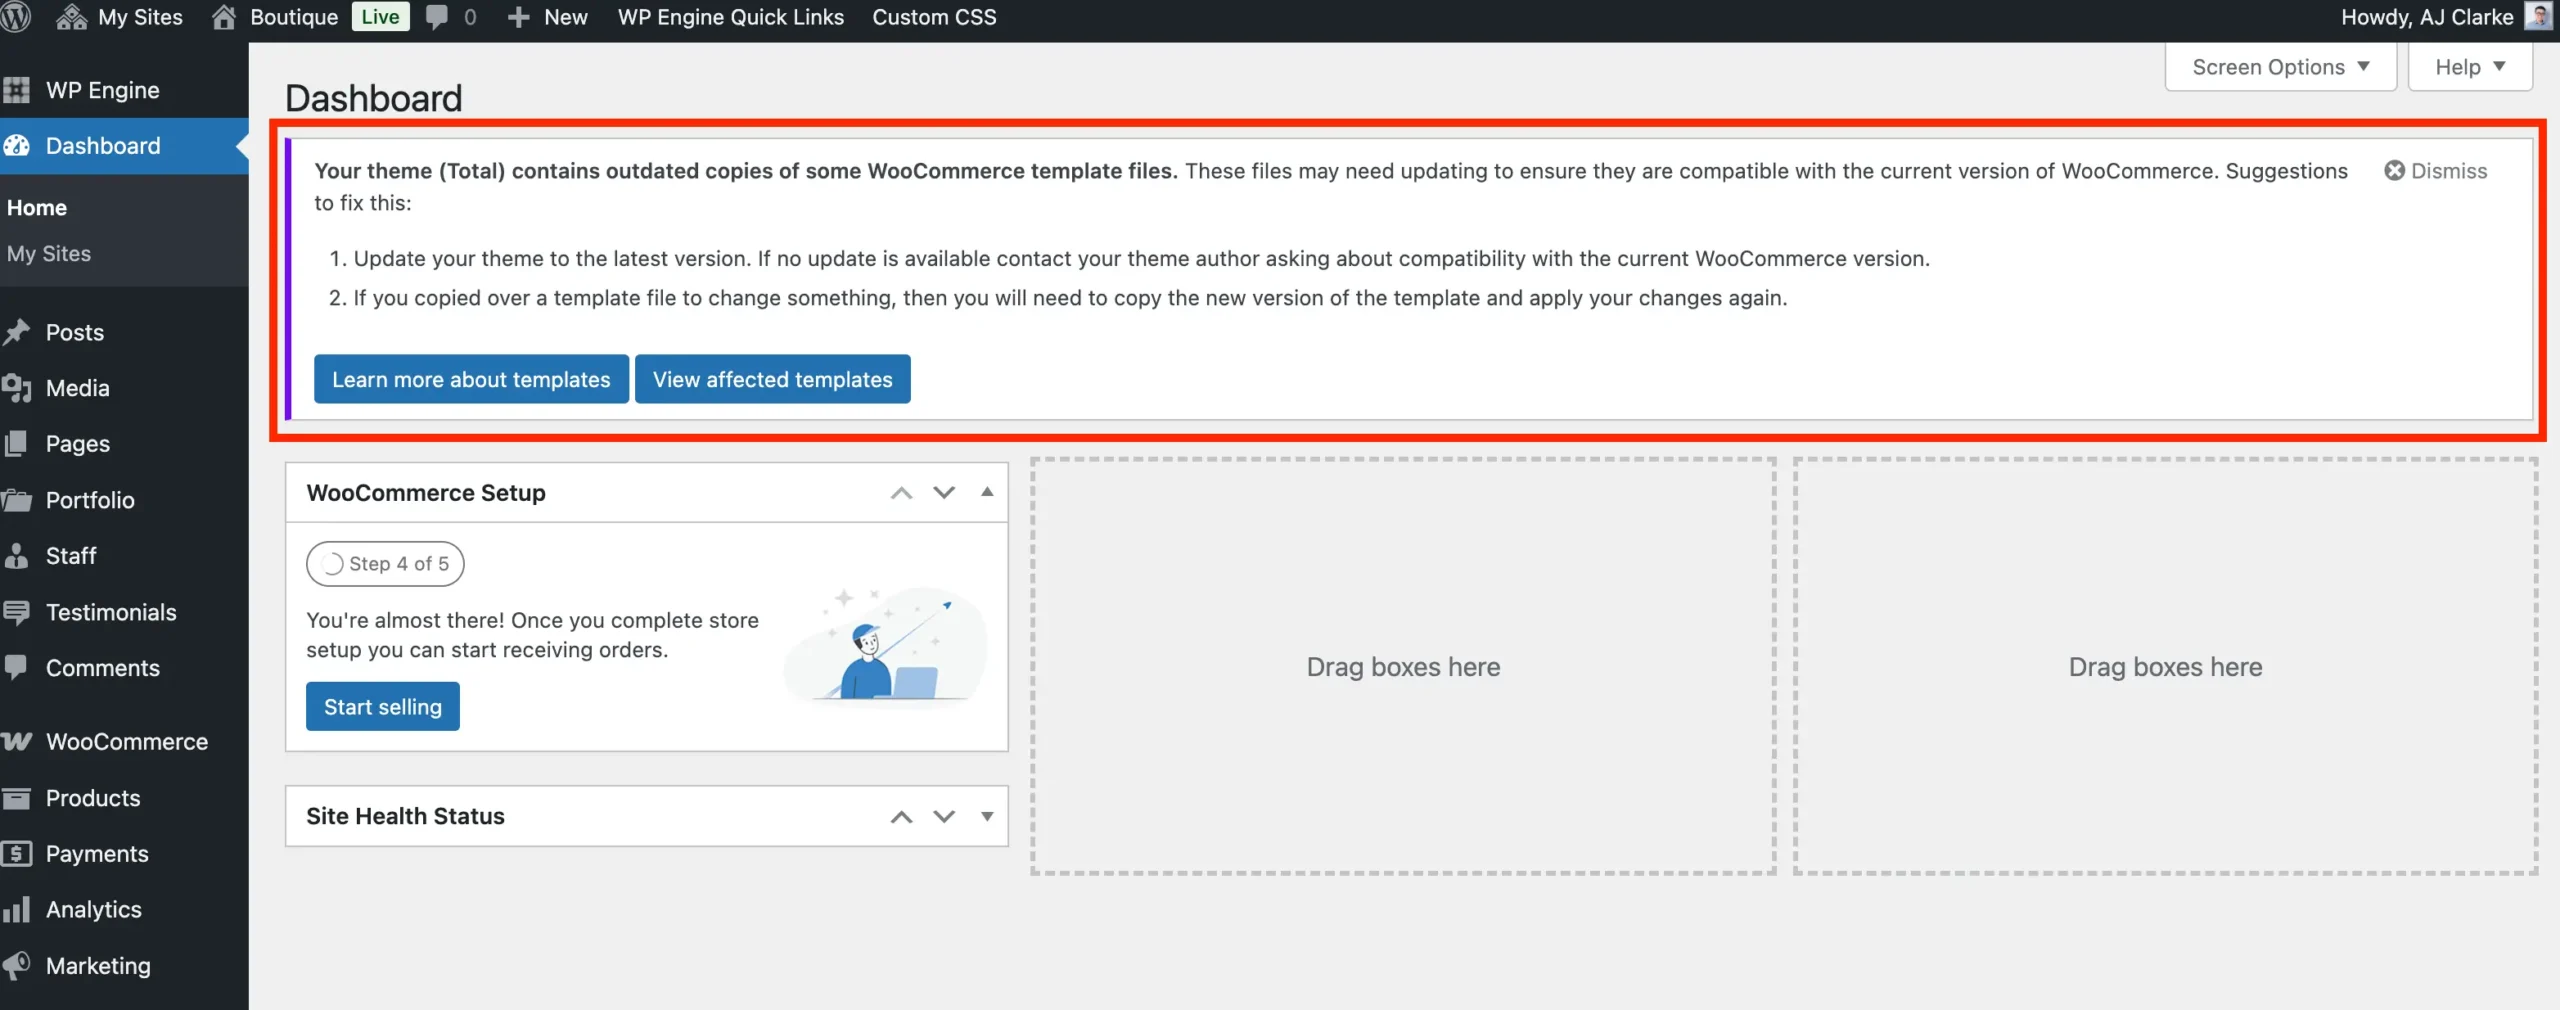Select Home in Dashboard submenu
The image size is (2560, 1010).
click(x=37, y=208)
